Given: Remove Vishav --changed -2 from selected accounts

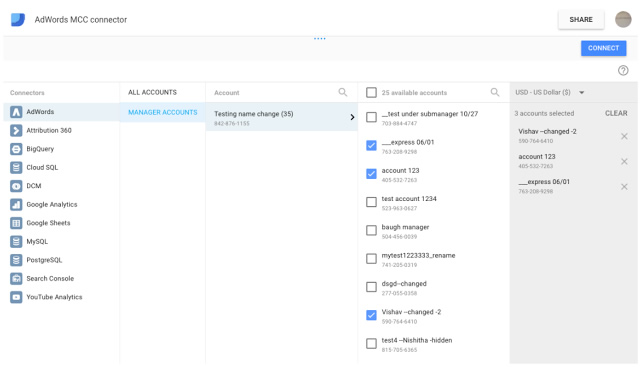Looking at the screenshot, I should 624,136.
